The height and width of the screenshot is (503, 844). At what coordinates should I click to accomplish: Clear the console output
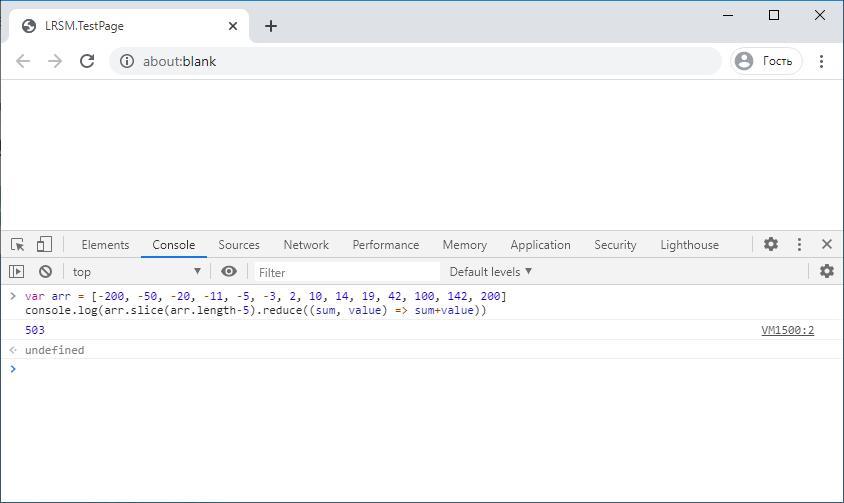[x=45, y=271]
